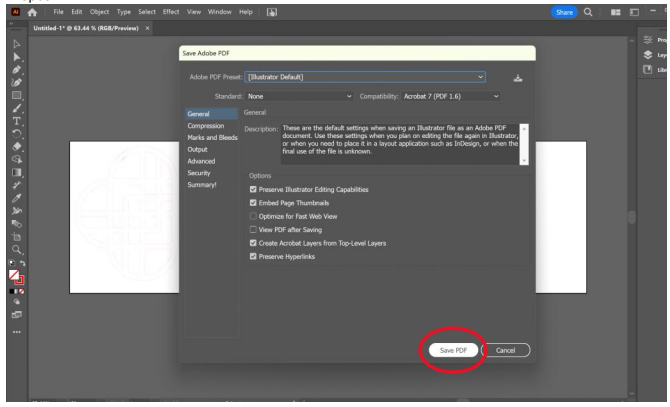Screen dimensions: 670x407
Task: Switch to the Compression section
Action: click(x=206, y=126)
